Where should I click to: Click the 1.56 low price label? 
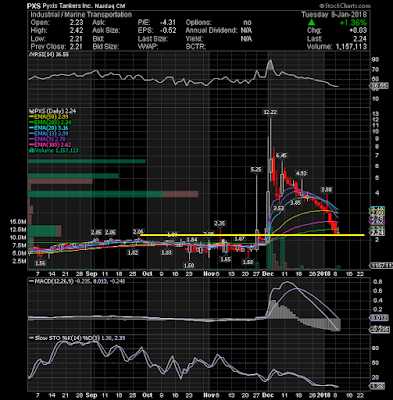tap(40, 263)
